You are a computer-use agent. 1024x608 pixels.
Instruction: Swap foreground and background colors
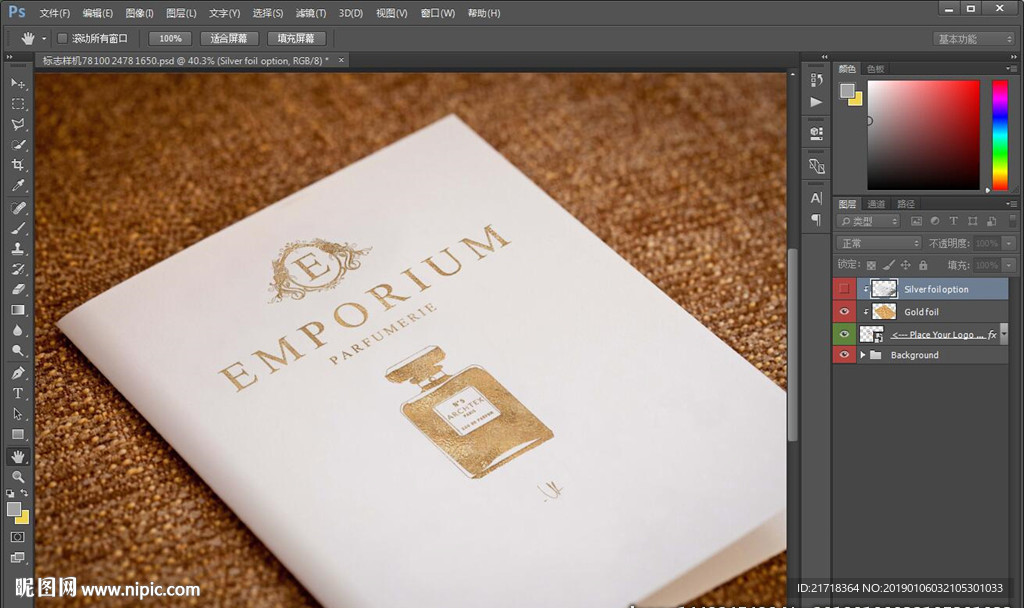pyautogui.click(x=24, y=493)
